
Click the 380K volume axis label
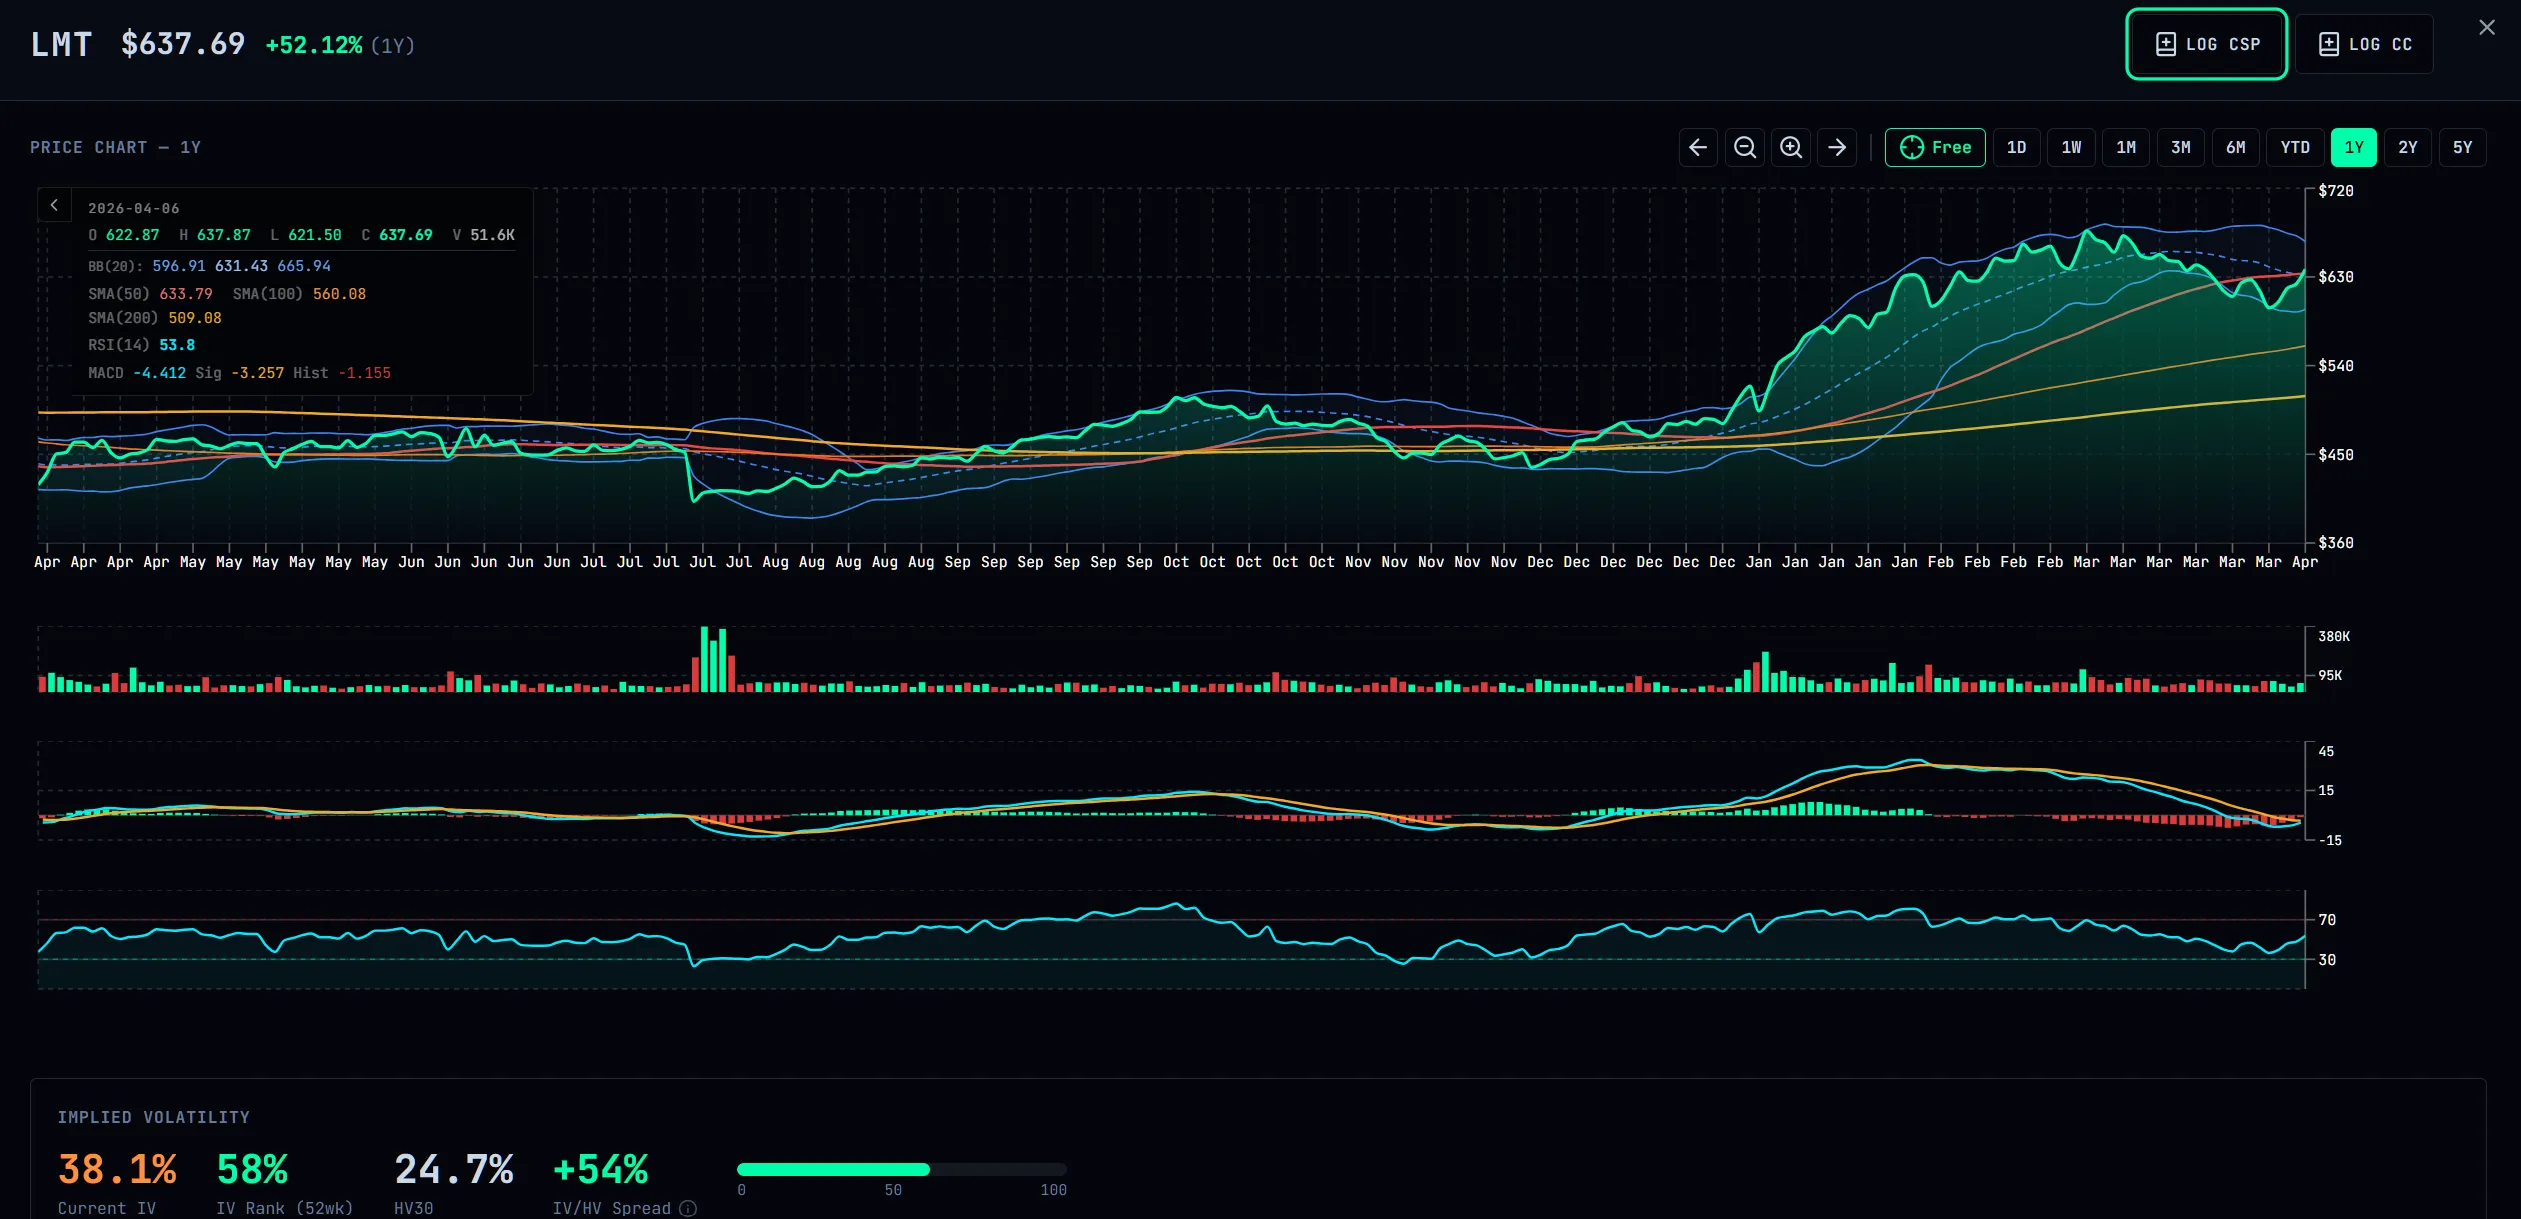[x=2334, y=637]
